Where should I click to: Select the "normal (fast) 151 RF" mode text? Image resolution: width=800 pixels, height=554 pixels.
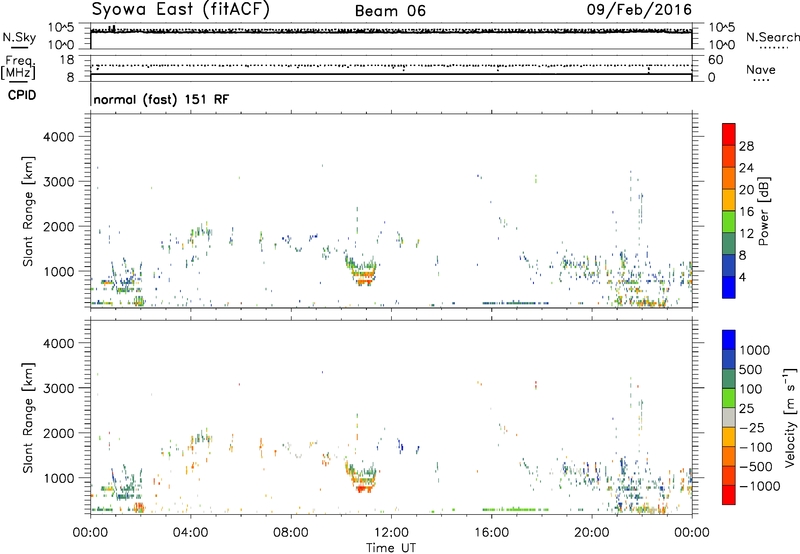pyautogui.click(x=161, y=99)
